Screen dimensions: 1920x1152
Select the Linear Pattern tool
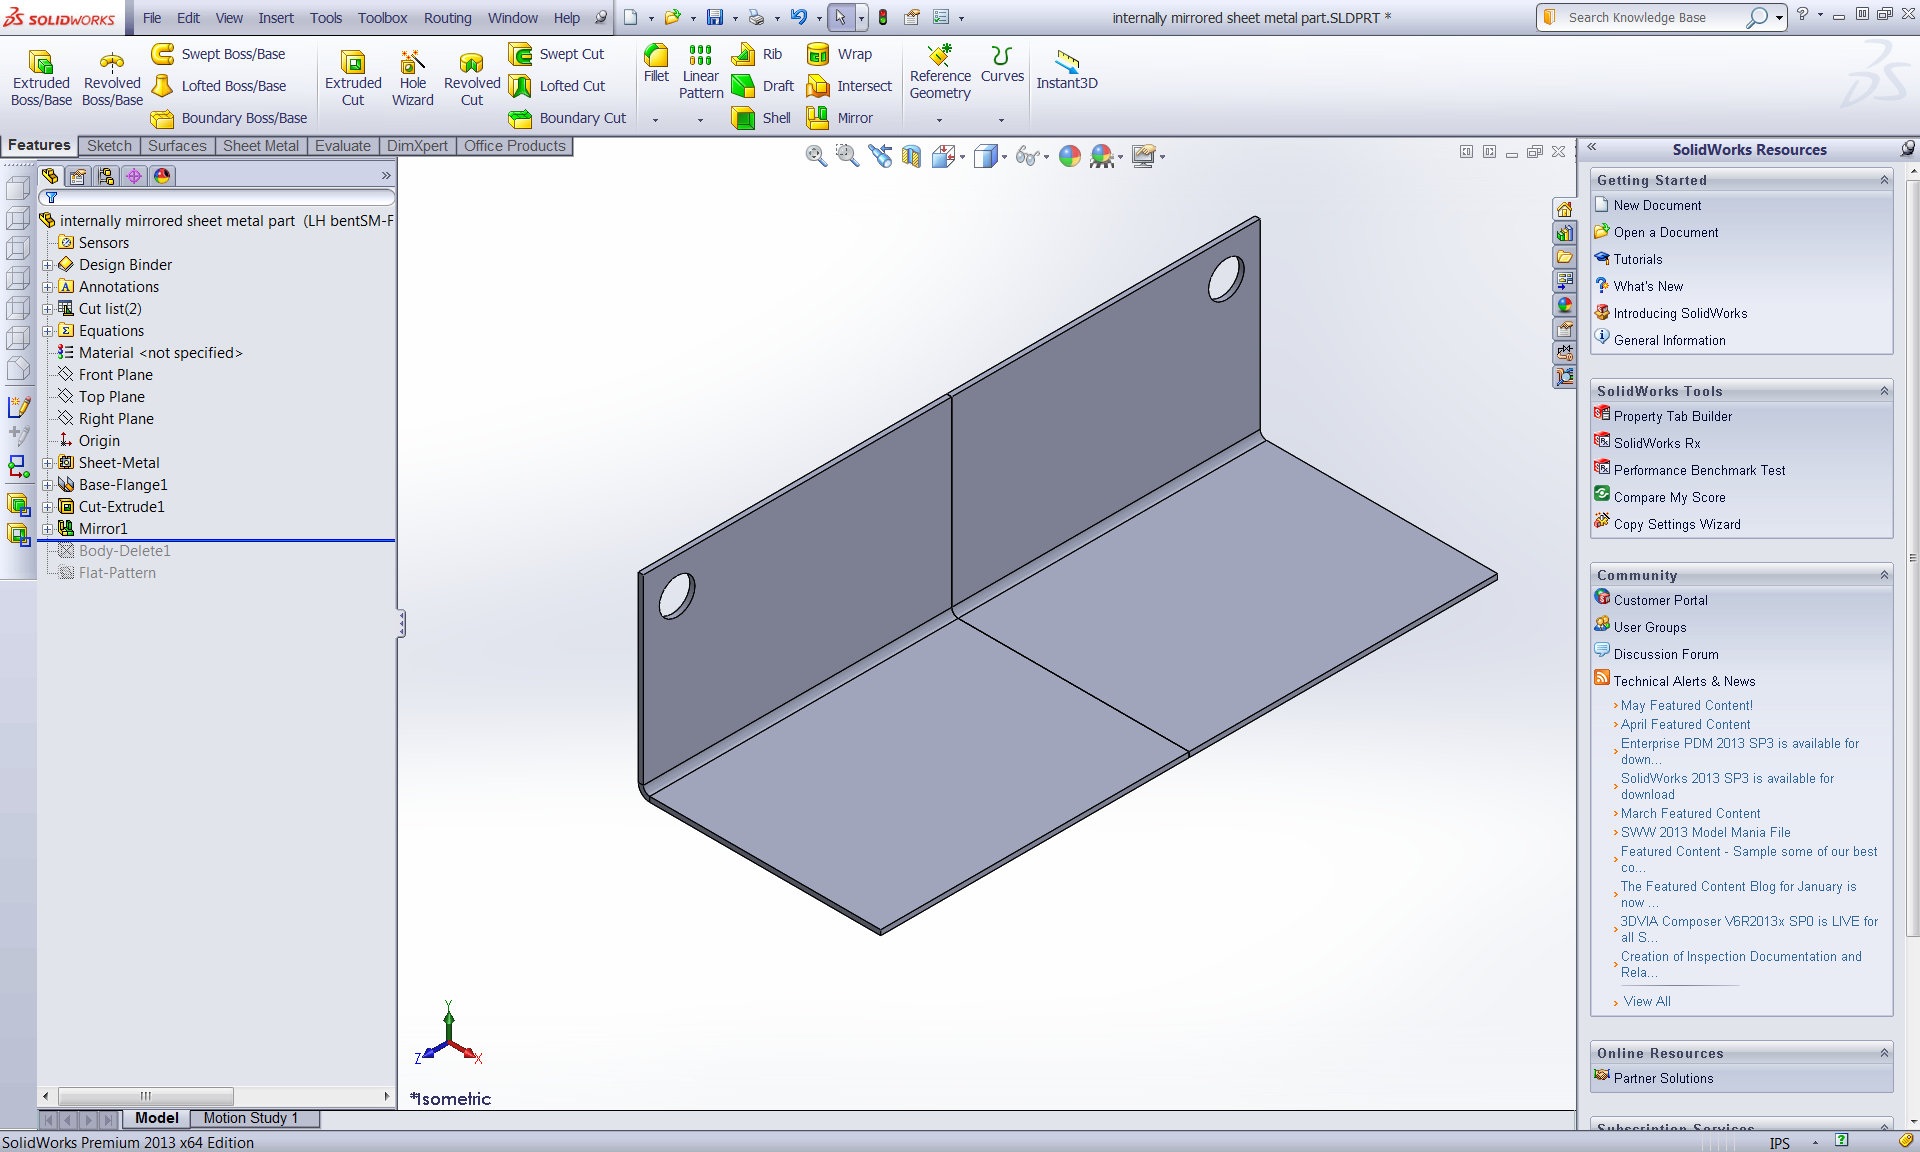click(700, 71)
